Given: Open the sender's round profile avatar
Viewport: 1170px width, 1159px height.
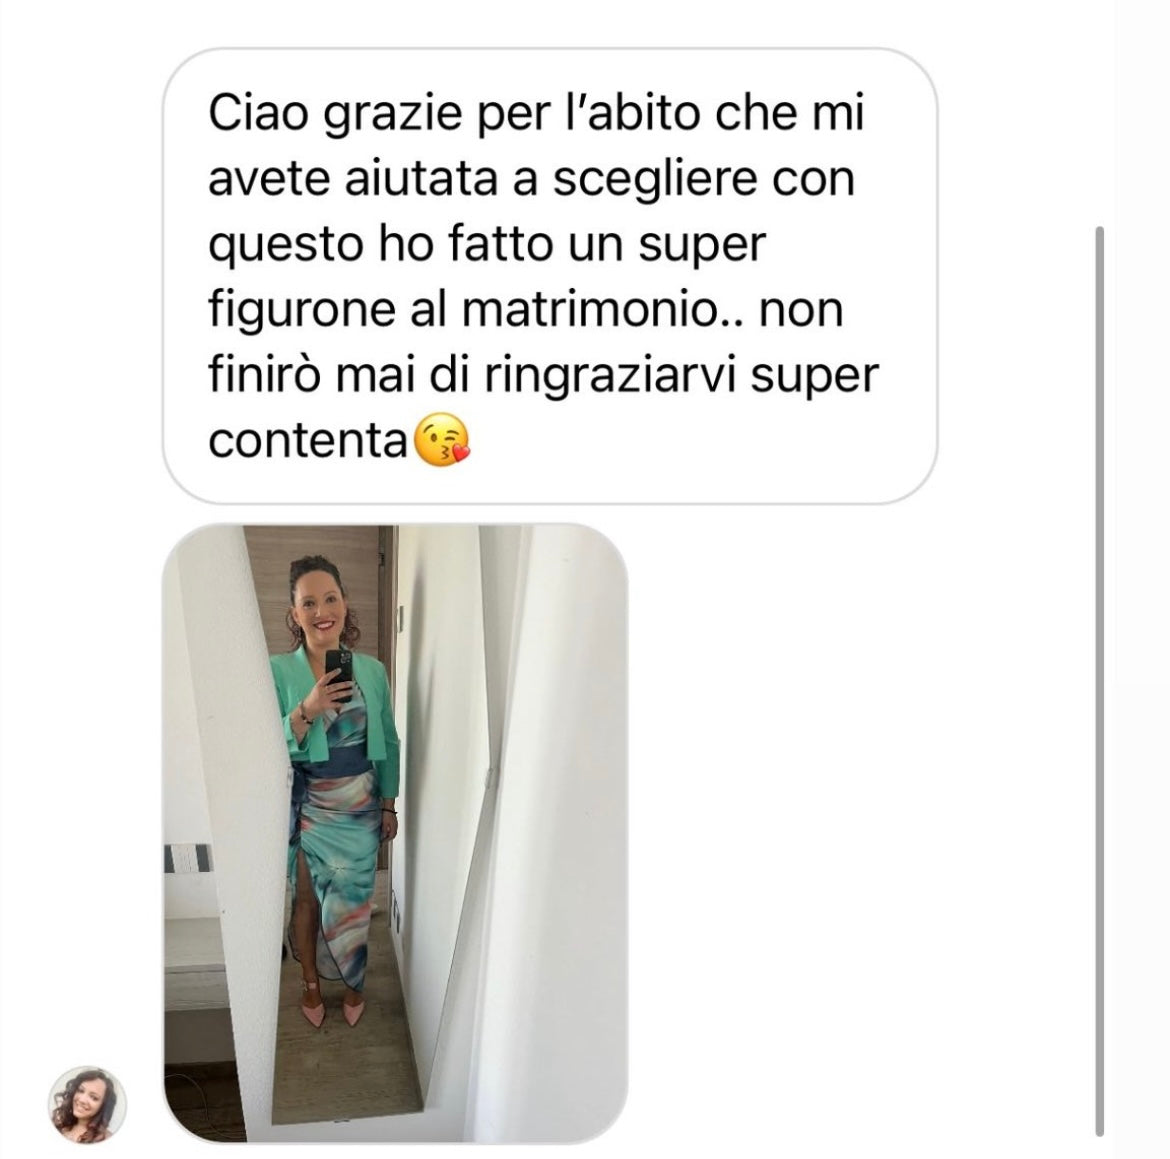Looking at the screenshot, I should point(87,1105).
